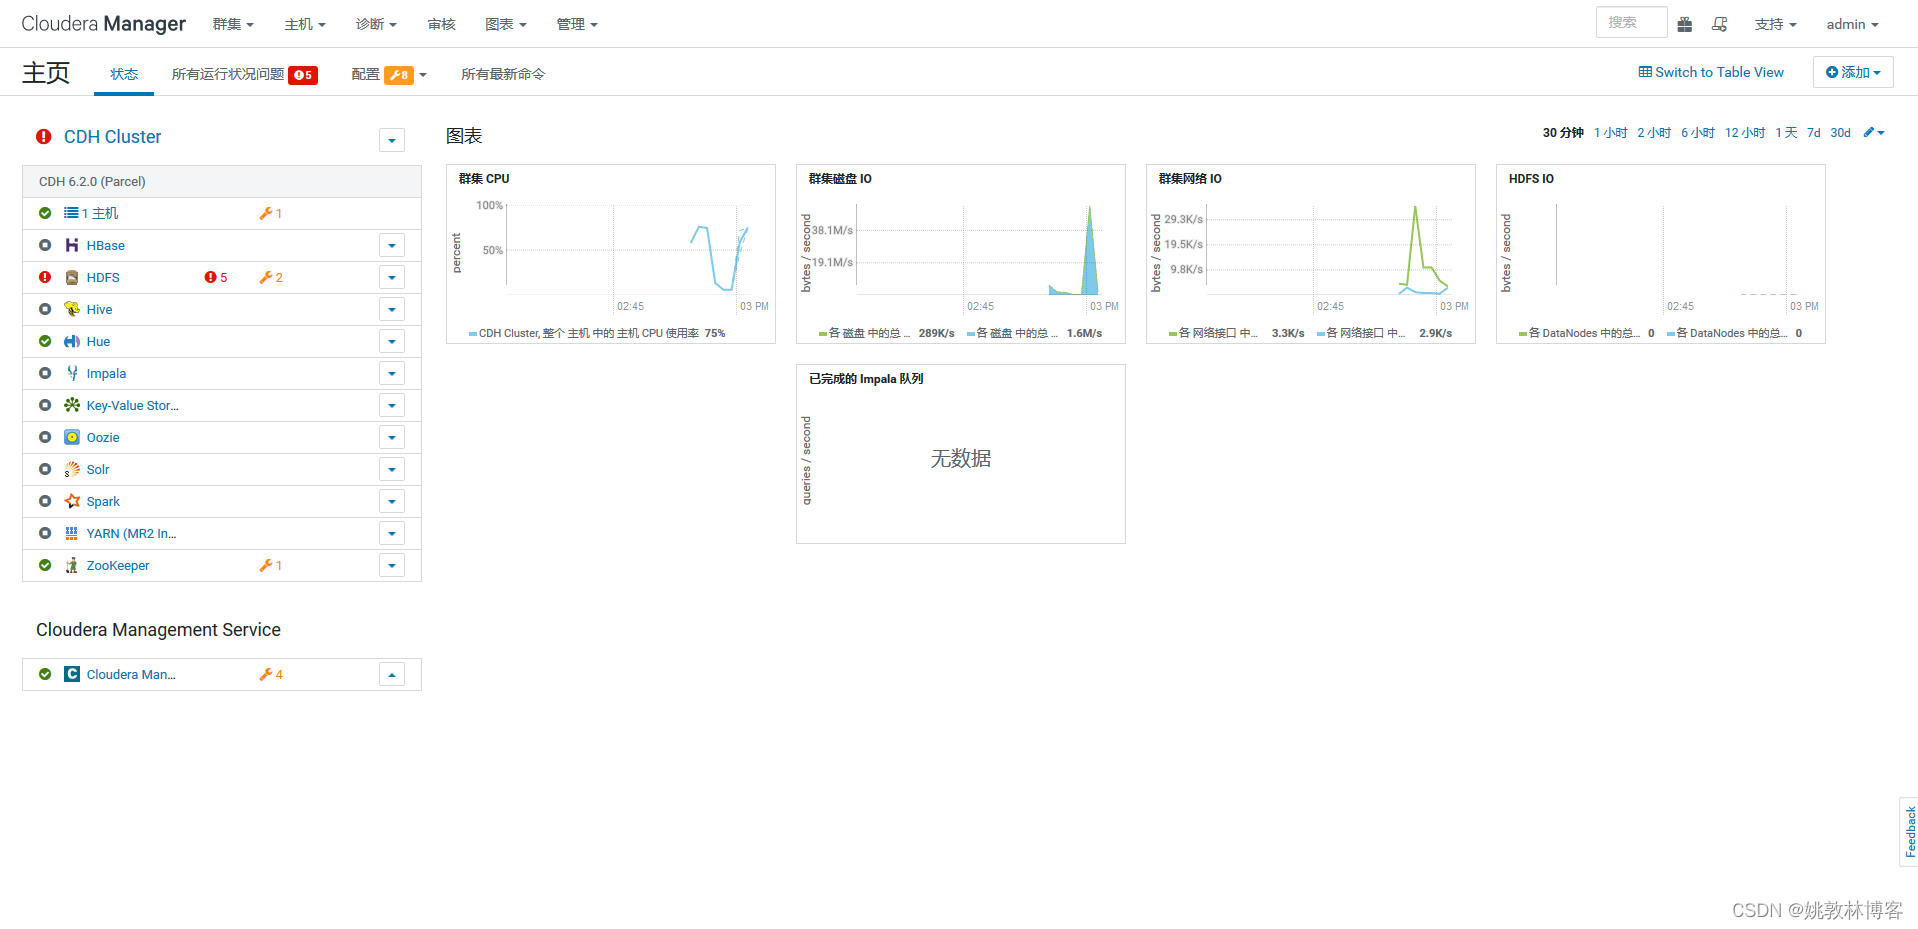The height and width of the screenshot is (929, 1918).
Task: Select the 30d time range
Action: pyautogui.click(x=1840, y=132)
